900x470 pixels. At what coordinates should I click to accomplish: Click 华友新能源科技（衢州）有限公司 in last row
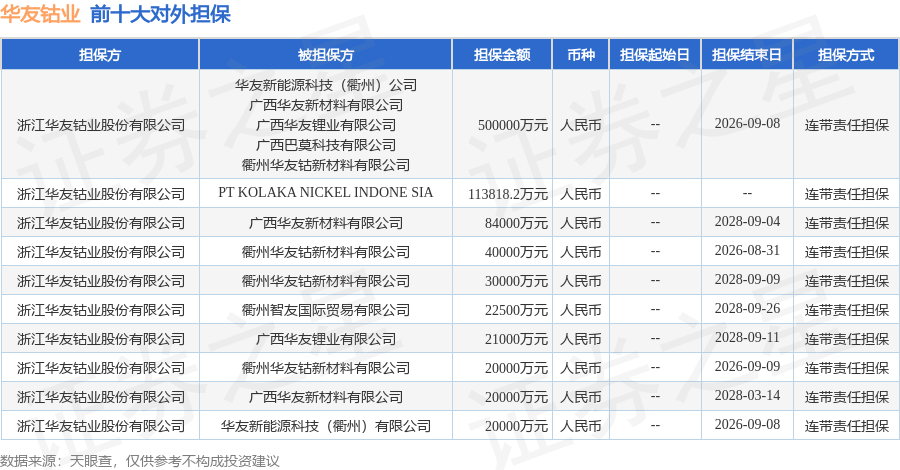coord(325,426)
